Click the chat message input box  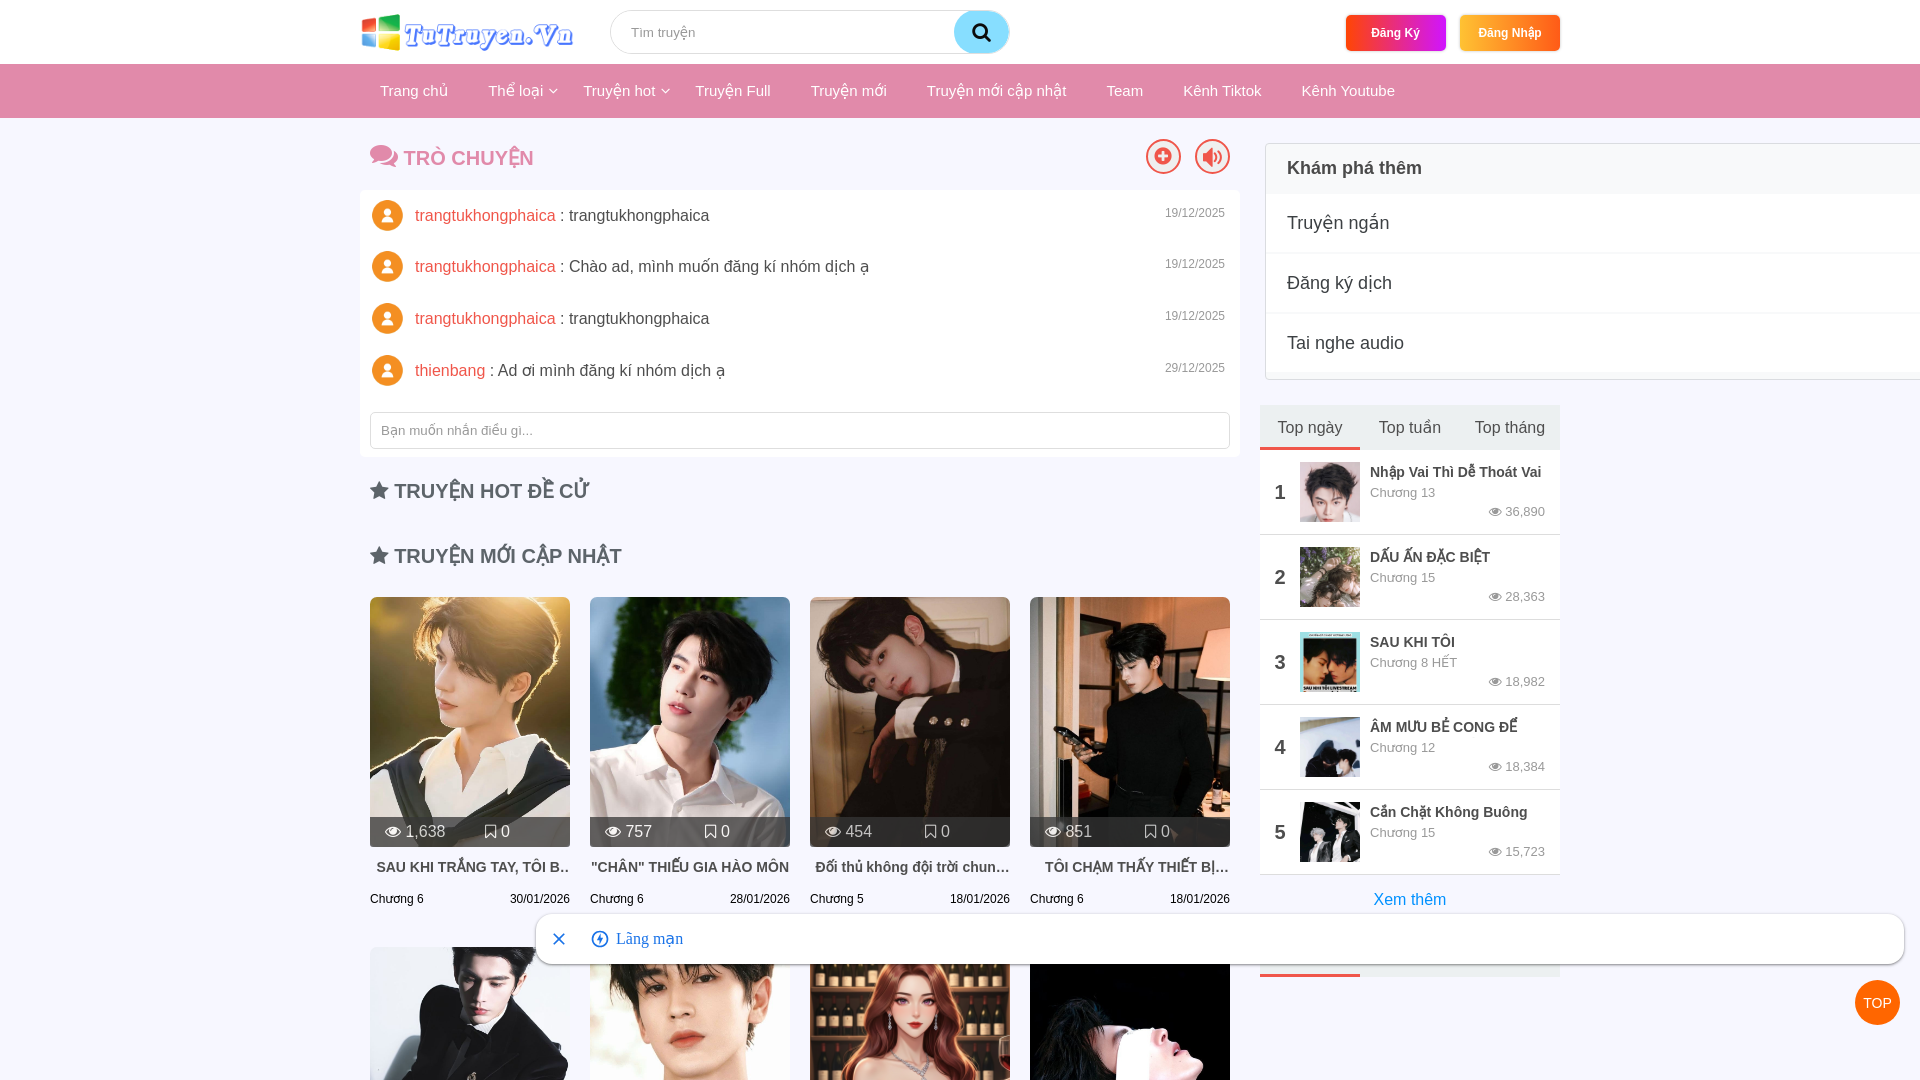coord(800,430)
